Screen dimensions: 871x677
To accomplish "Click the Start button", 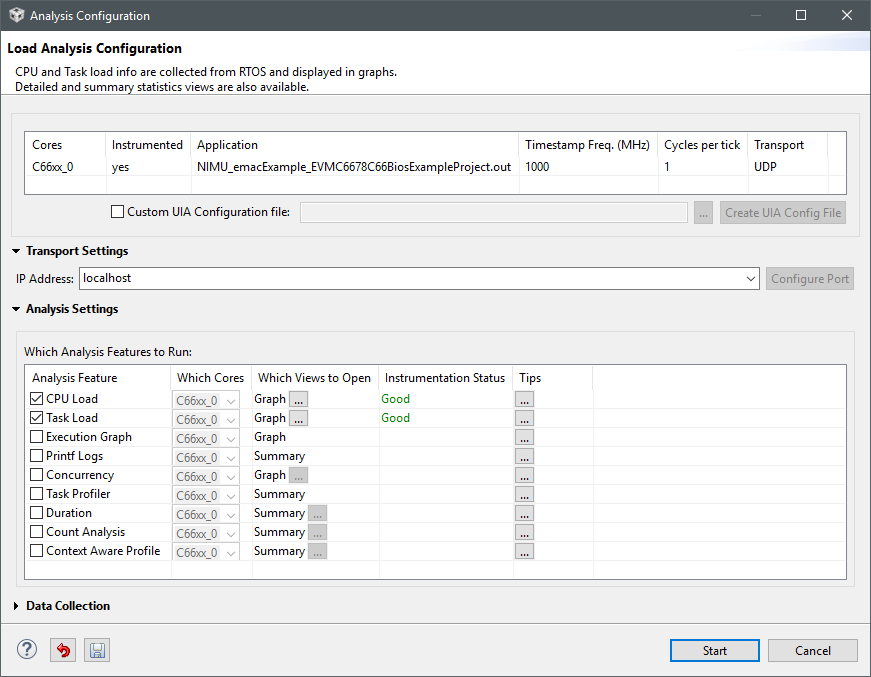I will click(x=714, y=650).
